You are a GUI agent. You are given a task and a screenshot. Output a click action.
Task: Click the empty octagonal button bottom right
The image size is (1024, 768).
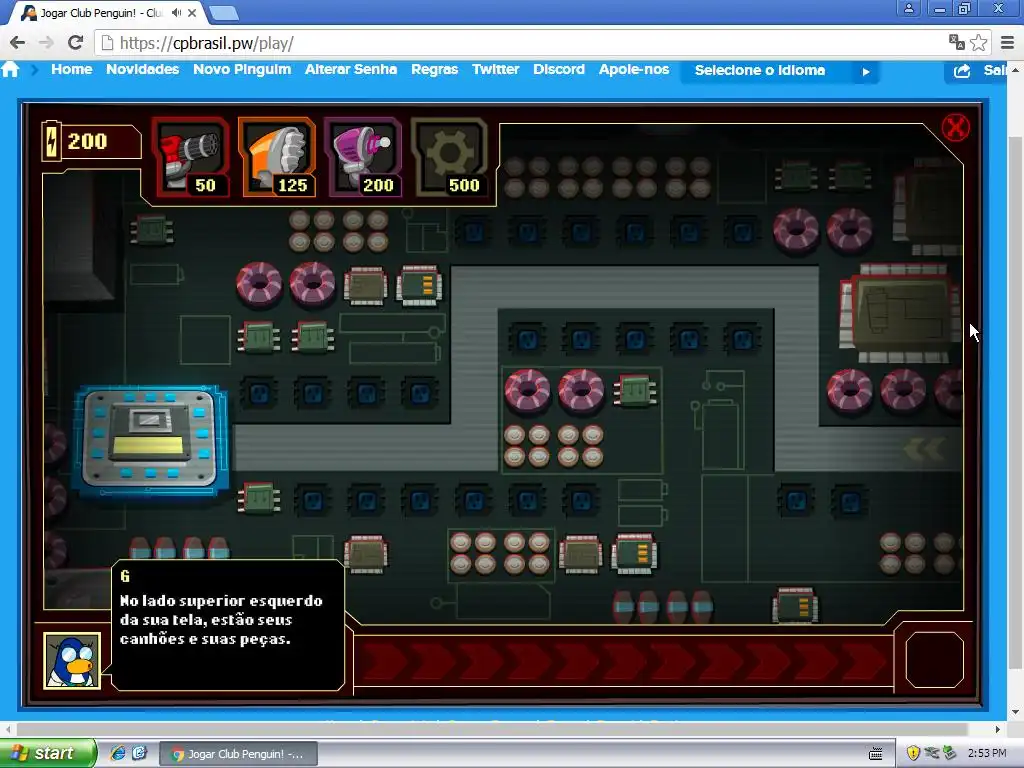(x=935, y=660)
